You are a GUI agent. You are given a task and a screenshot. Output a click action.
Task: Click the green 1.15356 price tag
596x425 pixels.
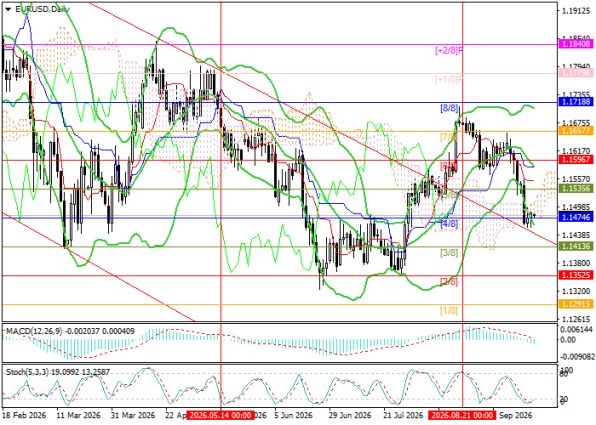(577, 189)
